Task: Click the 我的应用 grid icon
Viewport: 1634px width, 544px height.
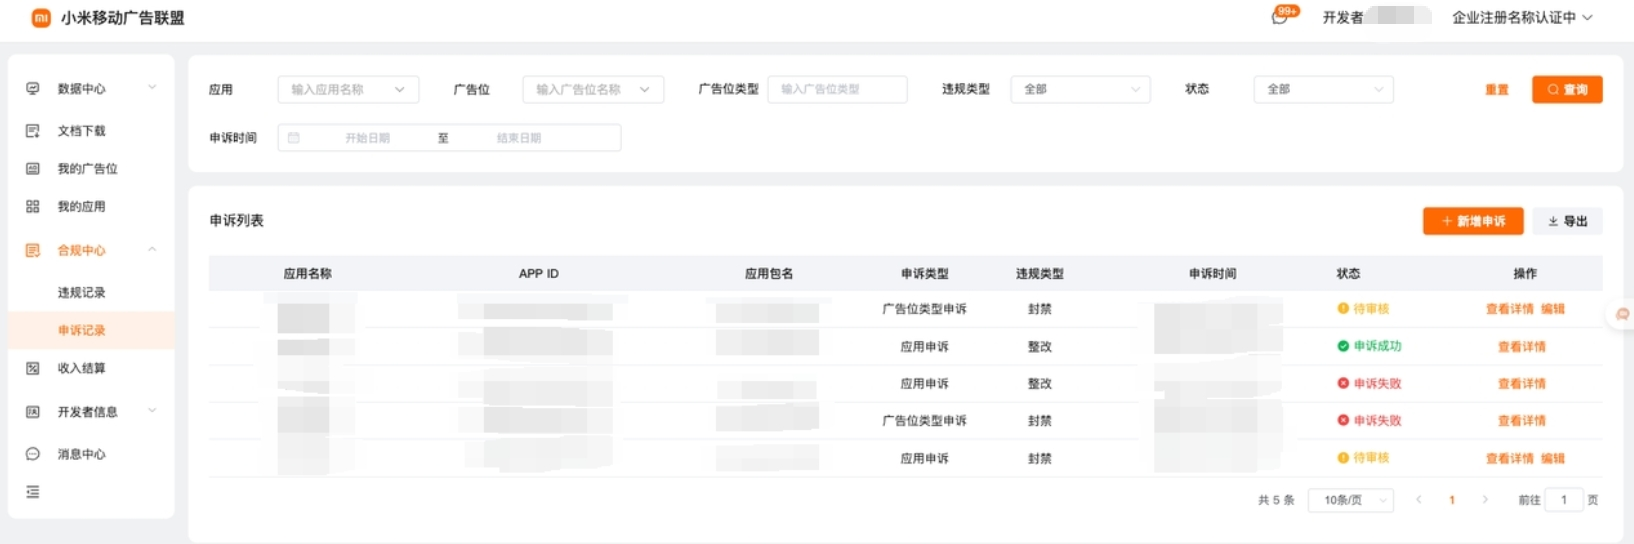Action: pos(33,207)
